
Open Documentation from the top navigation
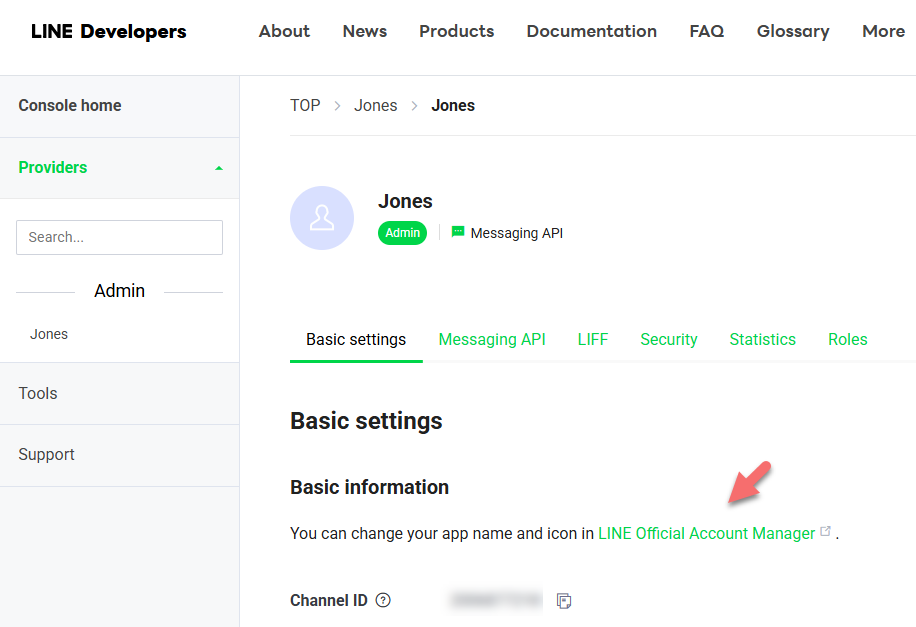point(591,32)
